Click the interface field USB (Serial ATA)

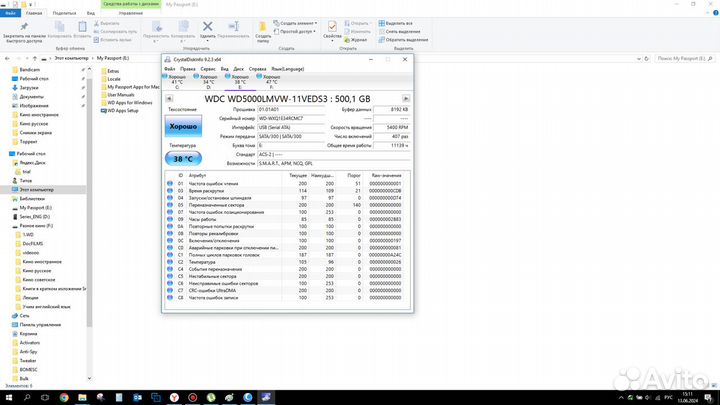[x=291, y=128]
